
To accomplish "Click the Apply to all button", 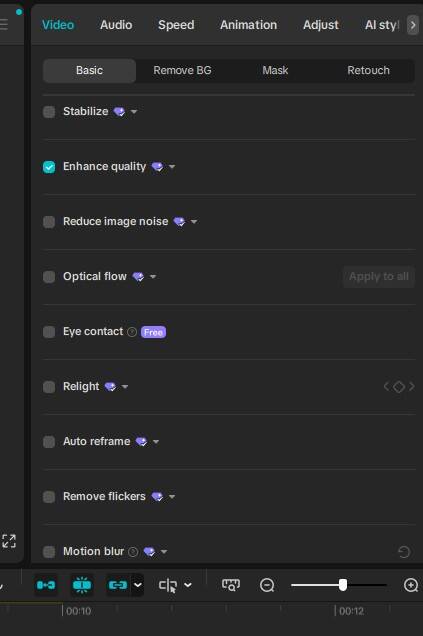I will pos(379,277).
